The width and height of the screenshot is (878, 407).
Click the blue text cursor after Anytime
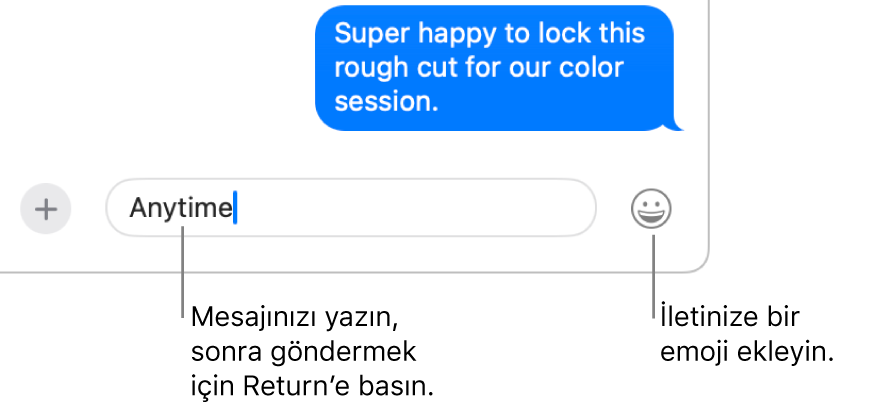pos(235,208)
